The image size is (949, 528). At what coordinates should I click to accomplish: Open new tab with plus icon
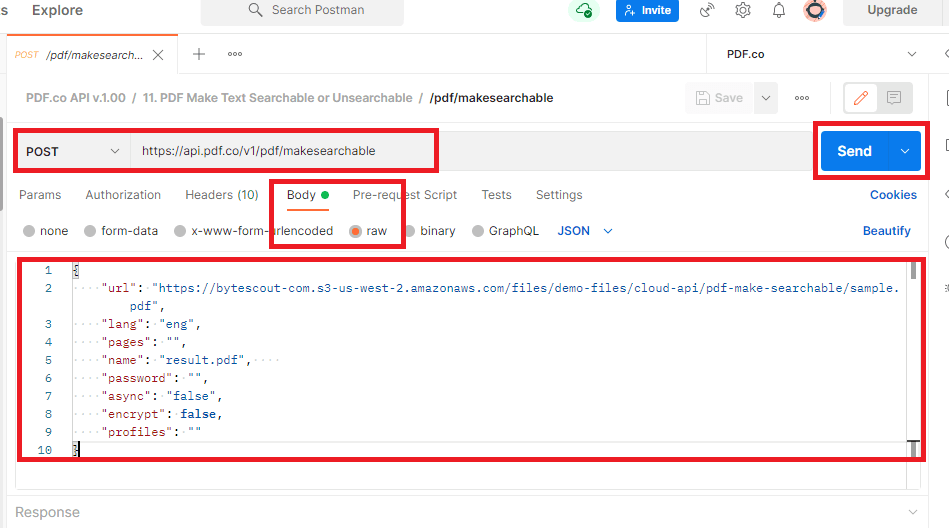[x=199, y=54]
